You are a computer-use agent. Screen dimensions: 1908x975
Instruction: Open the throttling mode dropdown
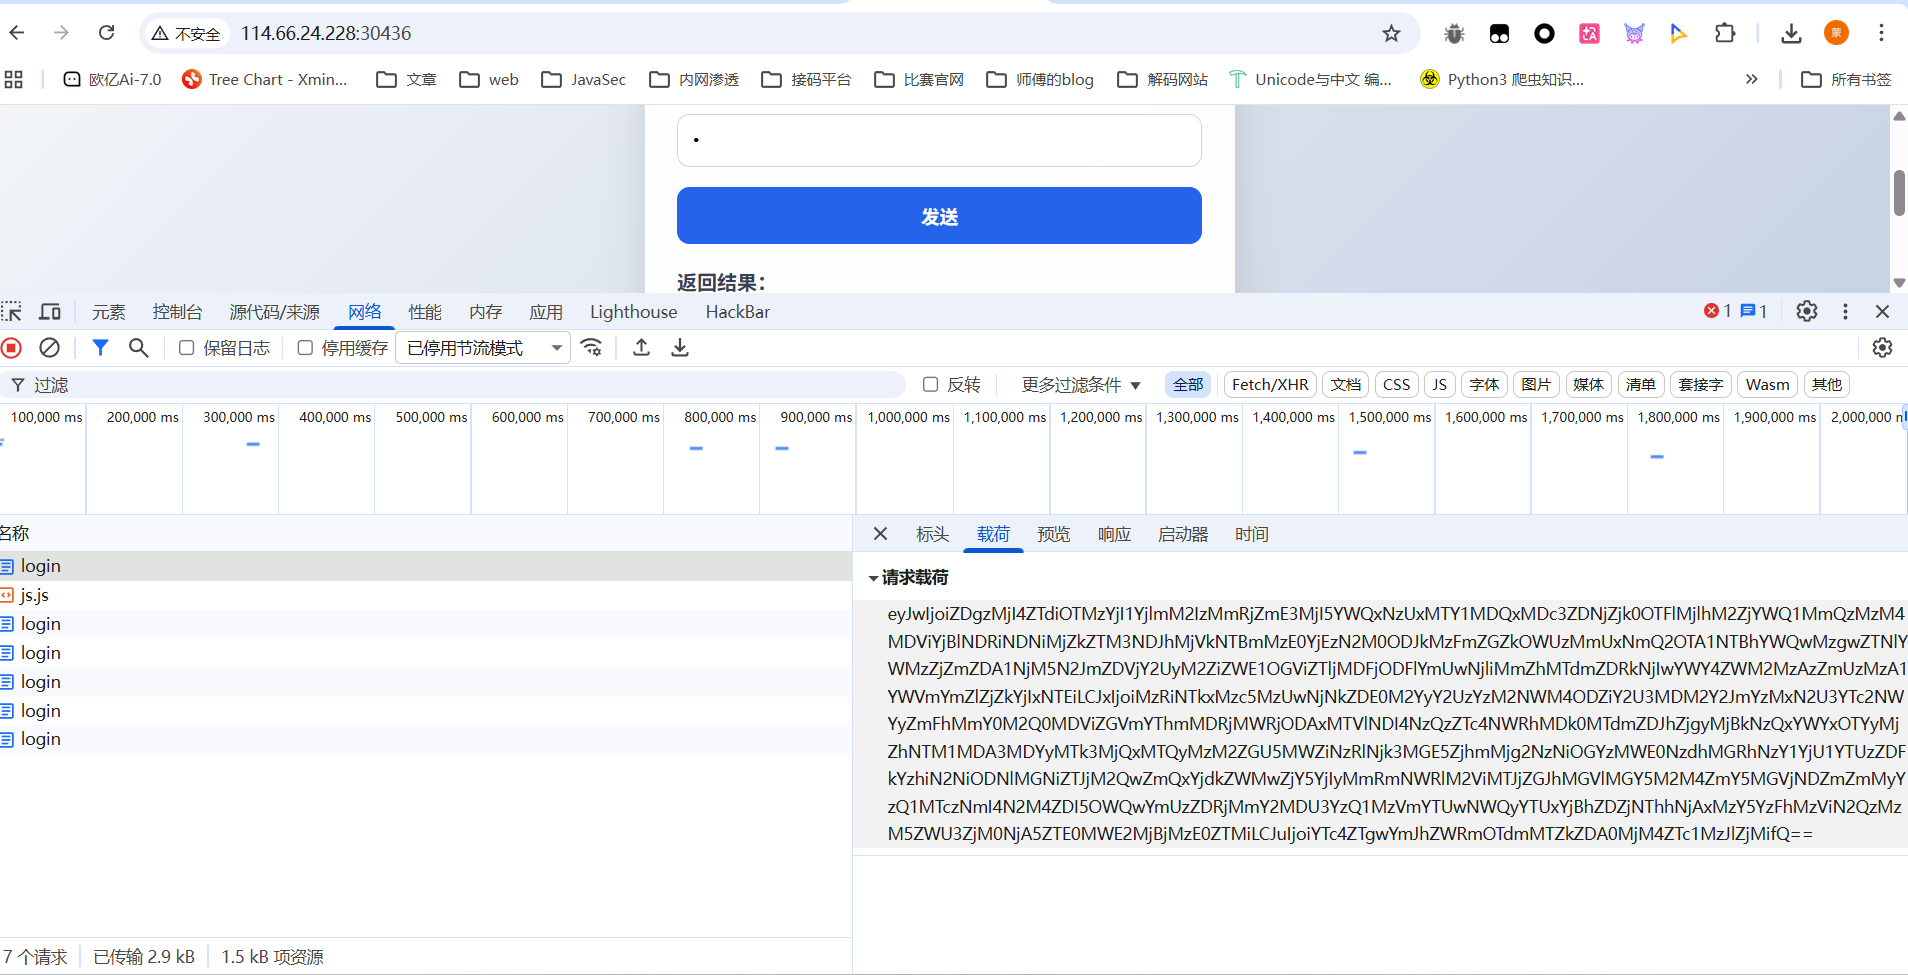pos(483,348)
